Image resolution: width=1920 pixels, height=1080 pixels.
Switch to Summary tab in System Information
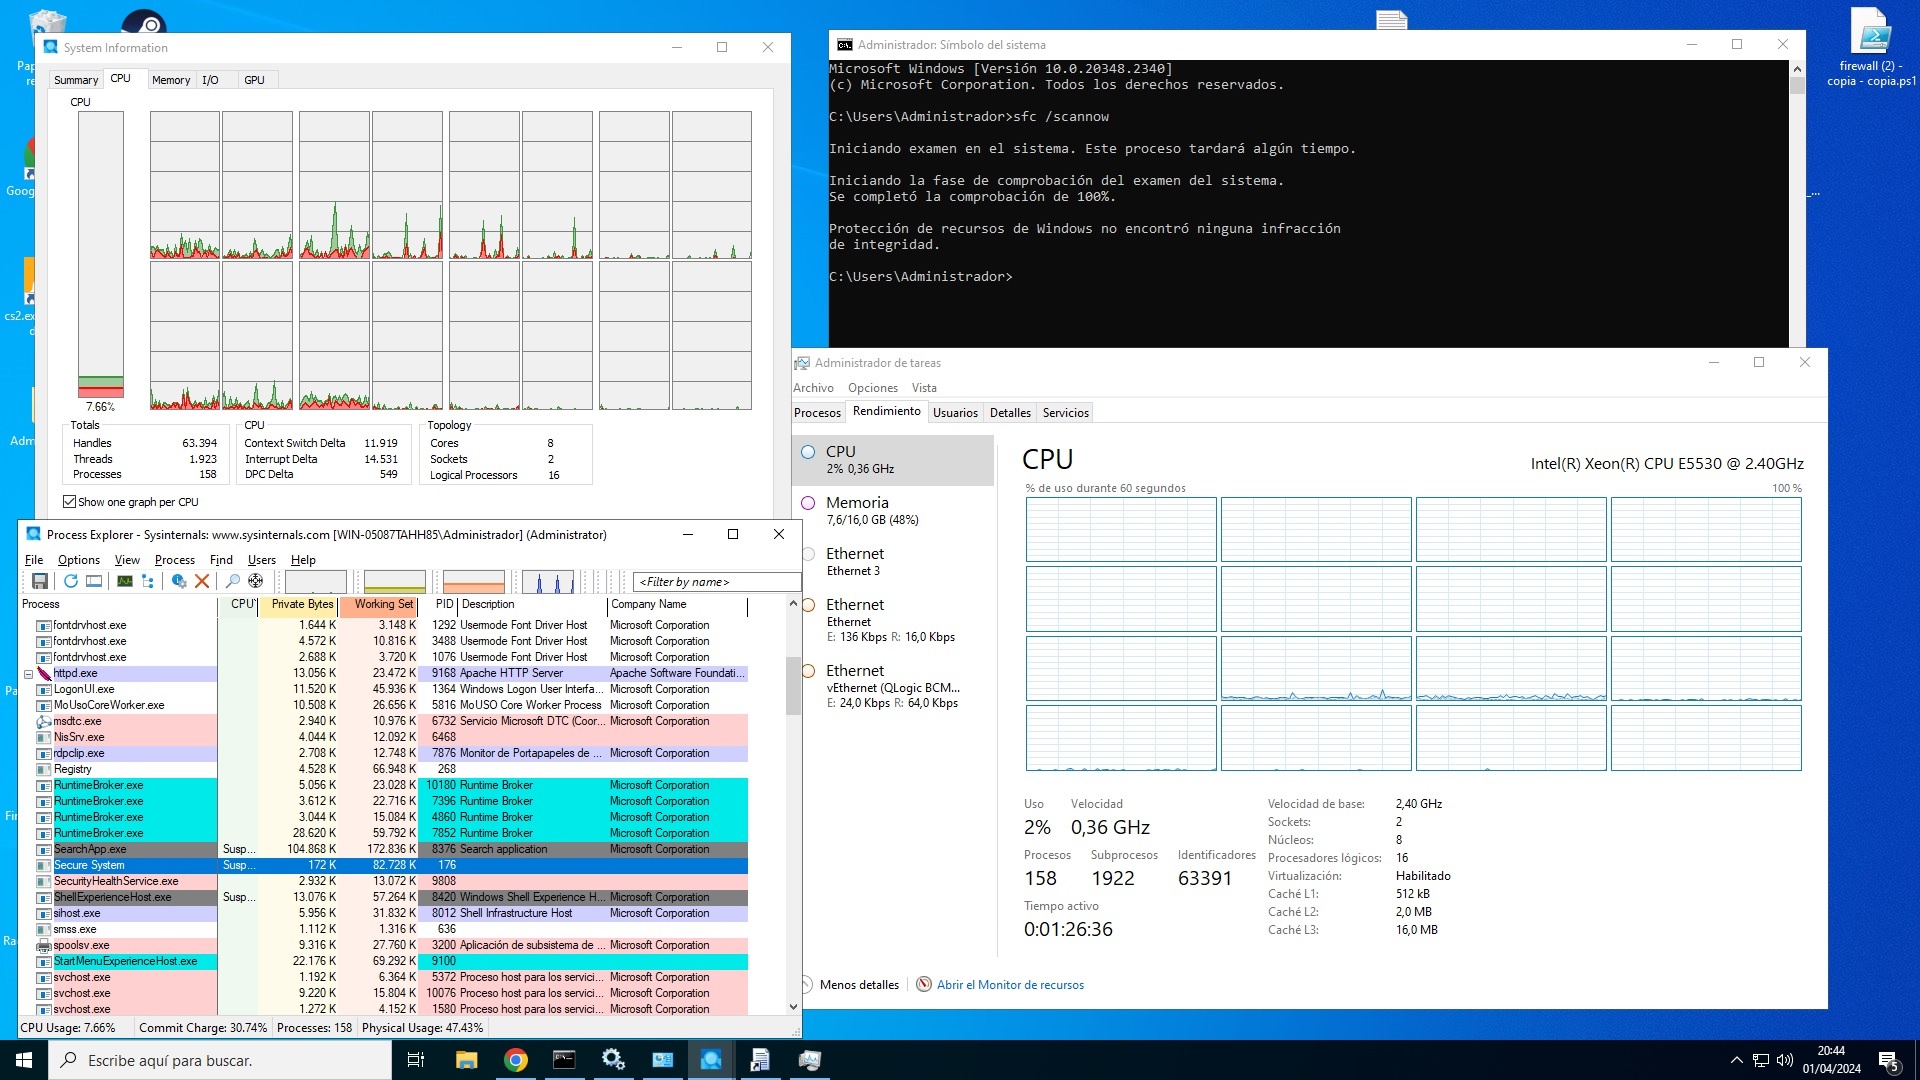pos(76,80)
